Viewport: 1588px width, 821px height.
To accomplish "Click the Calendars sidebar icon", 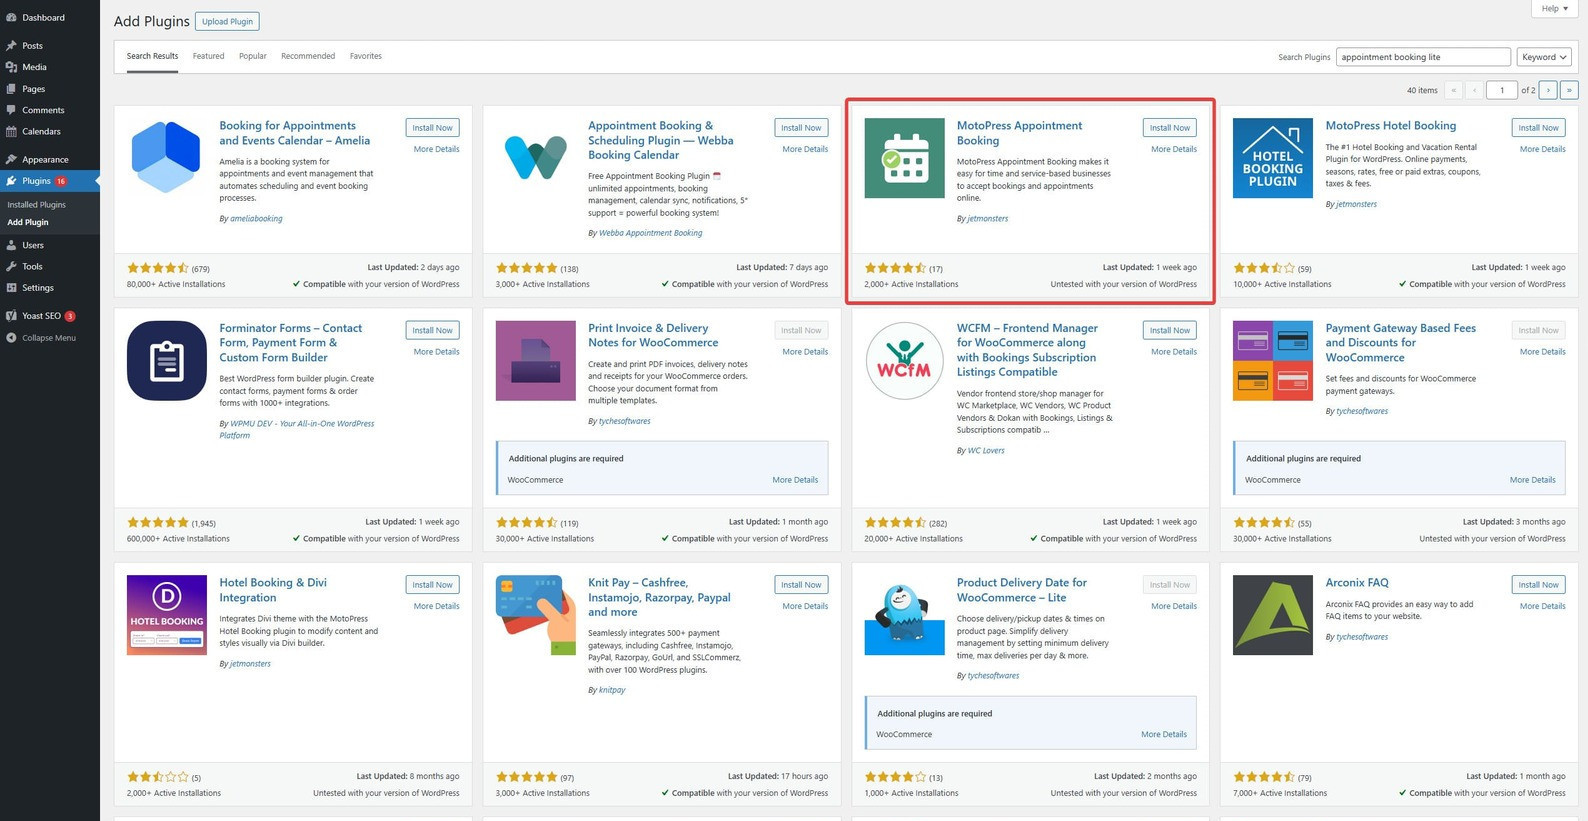I will pos(11,131).
